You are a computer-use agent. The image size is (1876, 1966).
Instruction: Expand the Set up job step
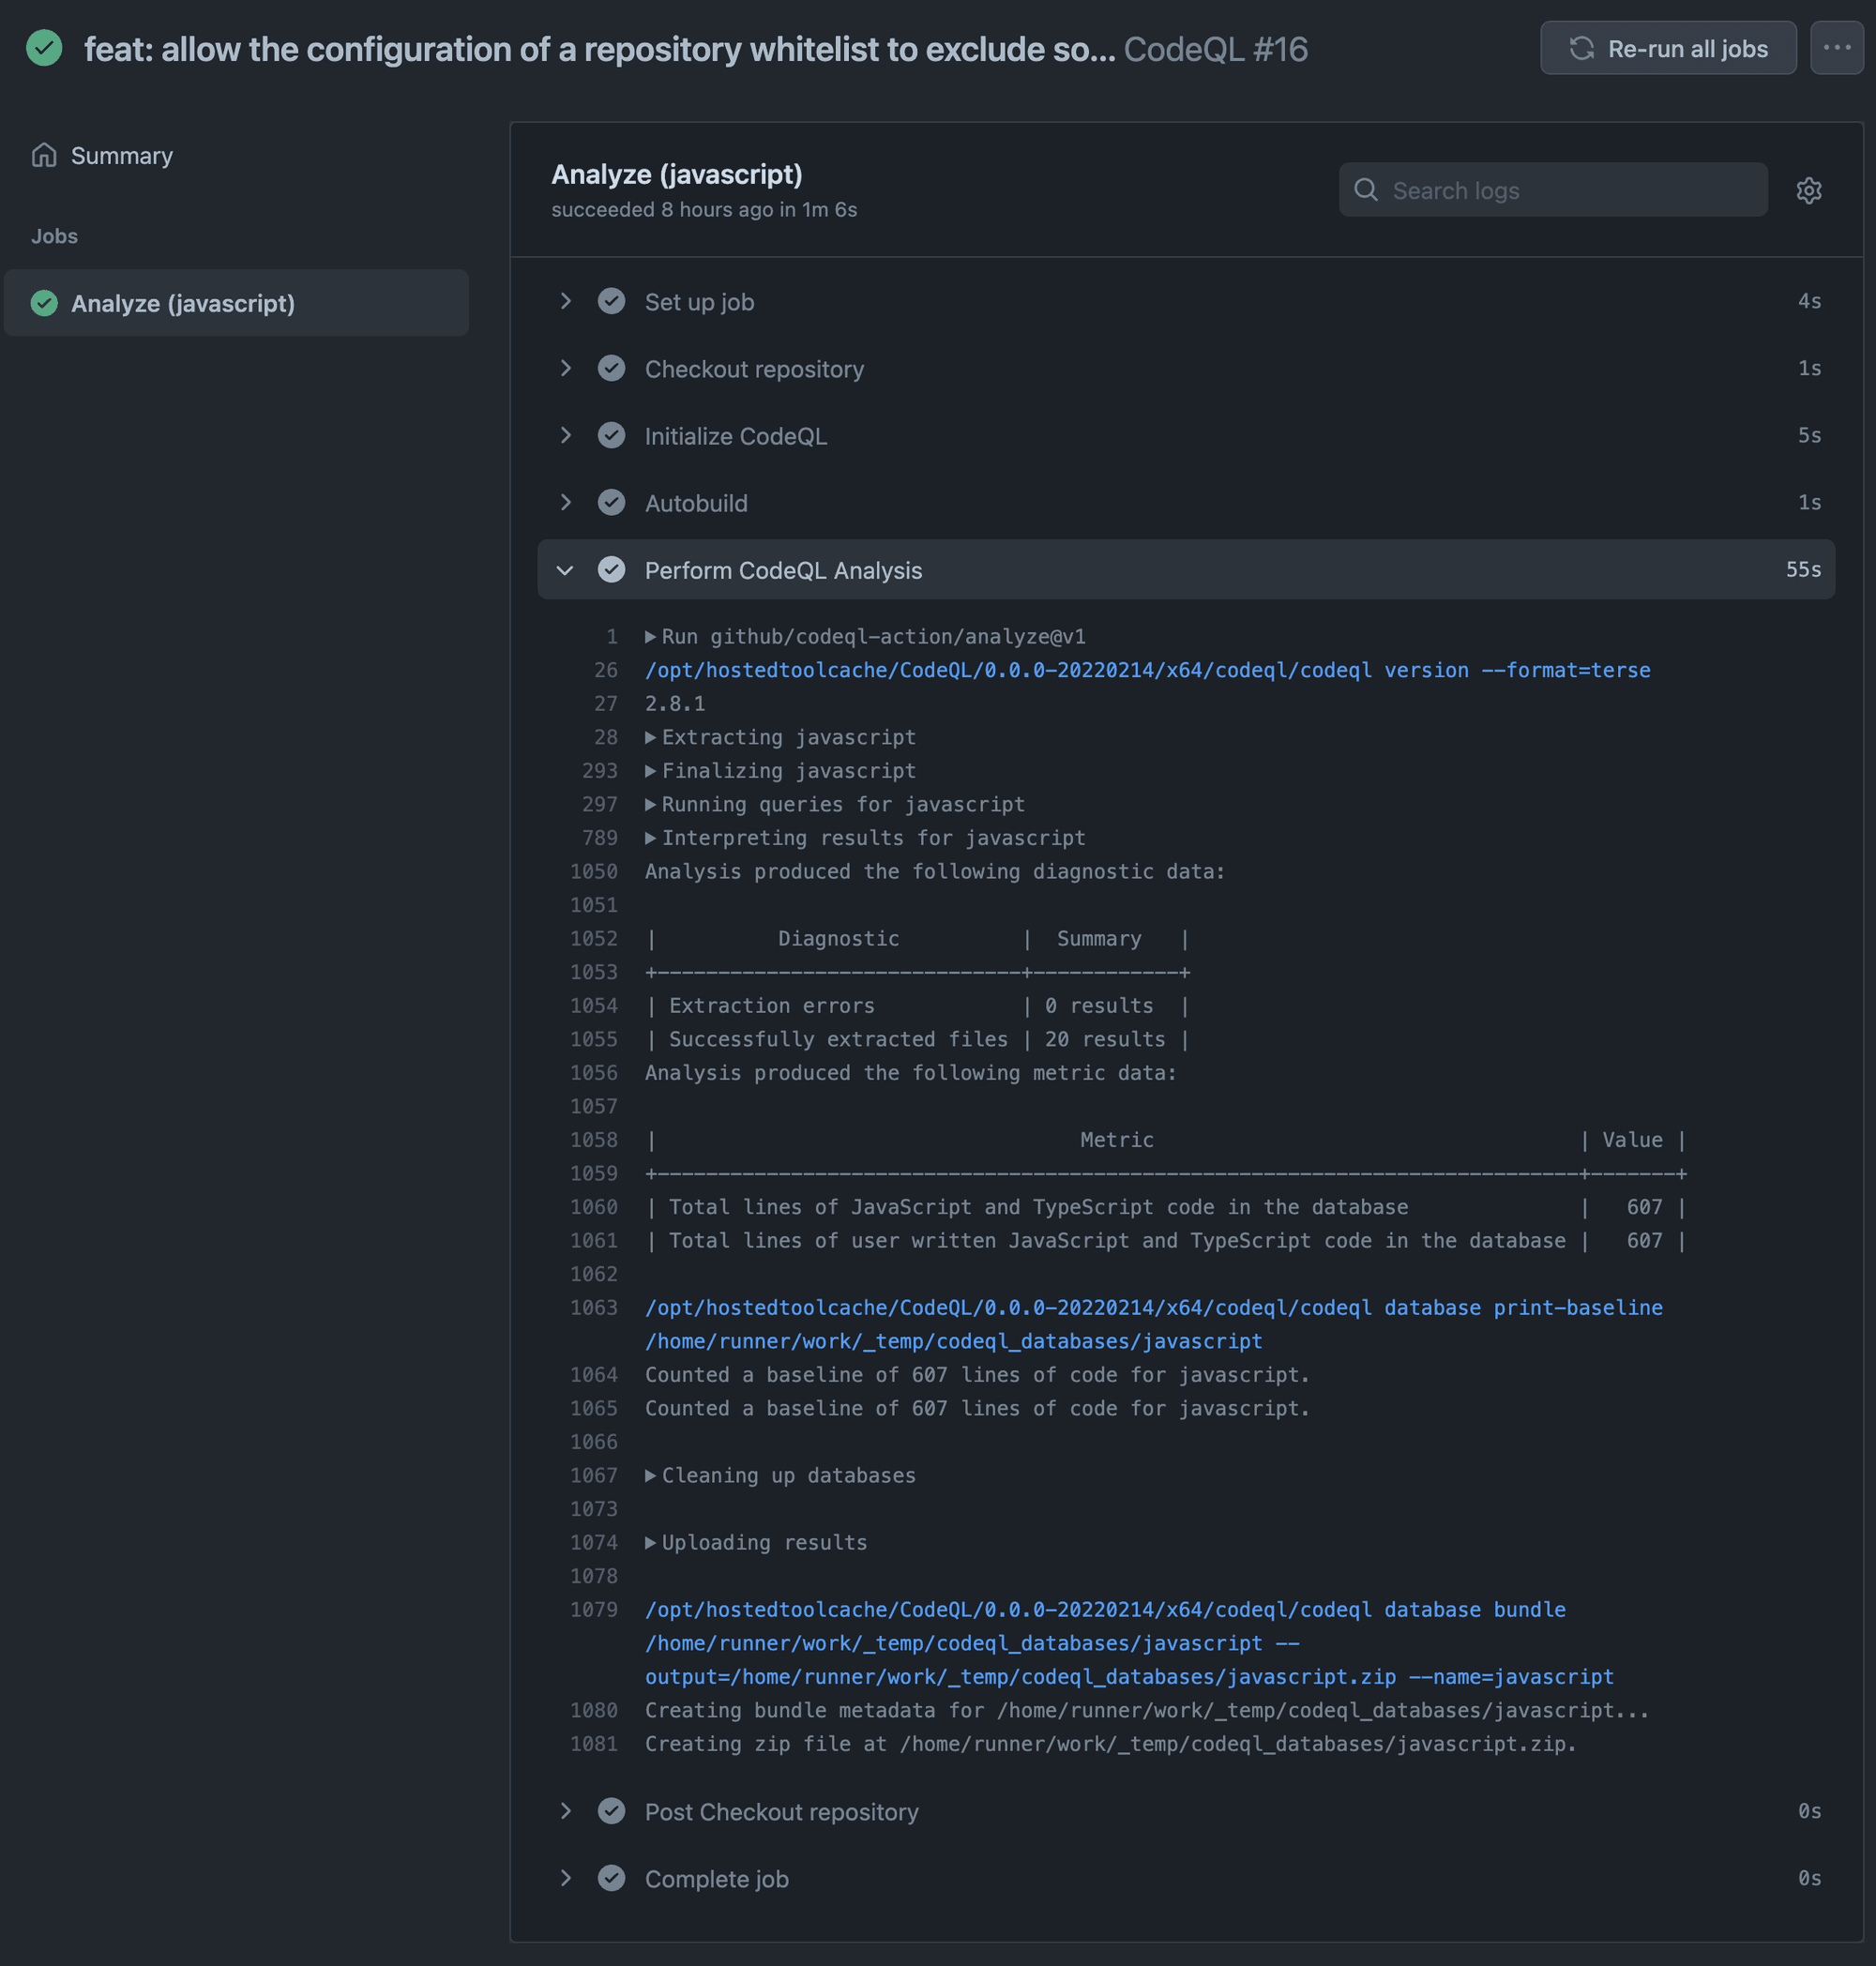point(566,301)
